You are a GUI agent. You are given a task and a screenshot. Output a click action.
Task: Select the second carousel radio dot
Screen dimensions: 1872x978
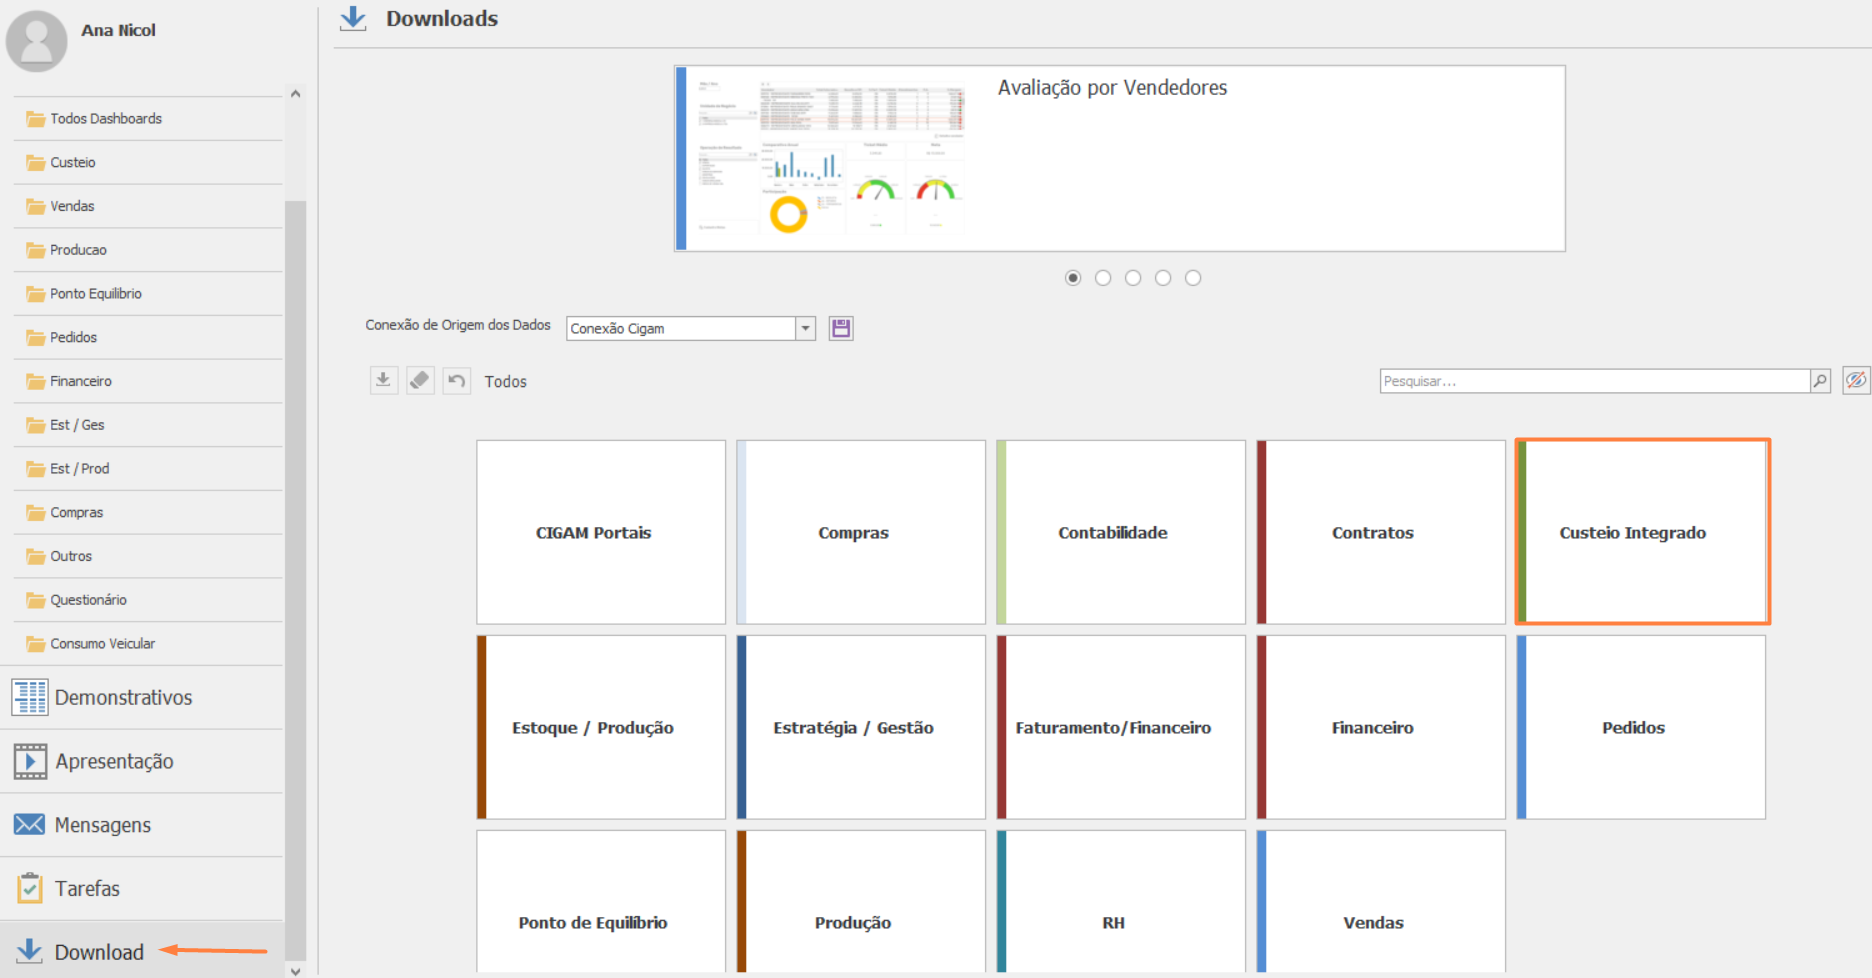pyautogui.click(x=1103, y=278)
